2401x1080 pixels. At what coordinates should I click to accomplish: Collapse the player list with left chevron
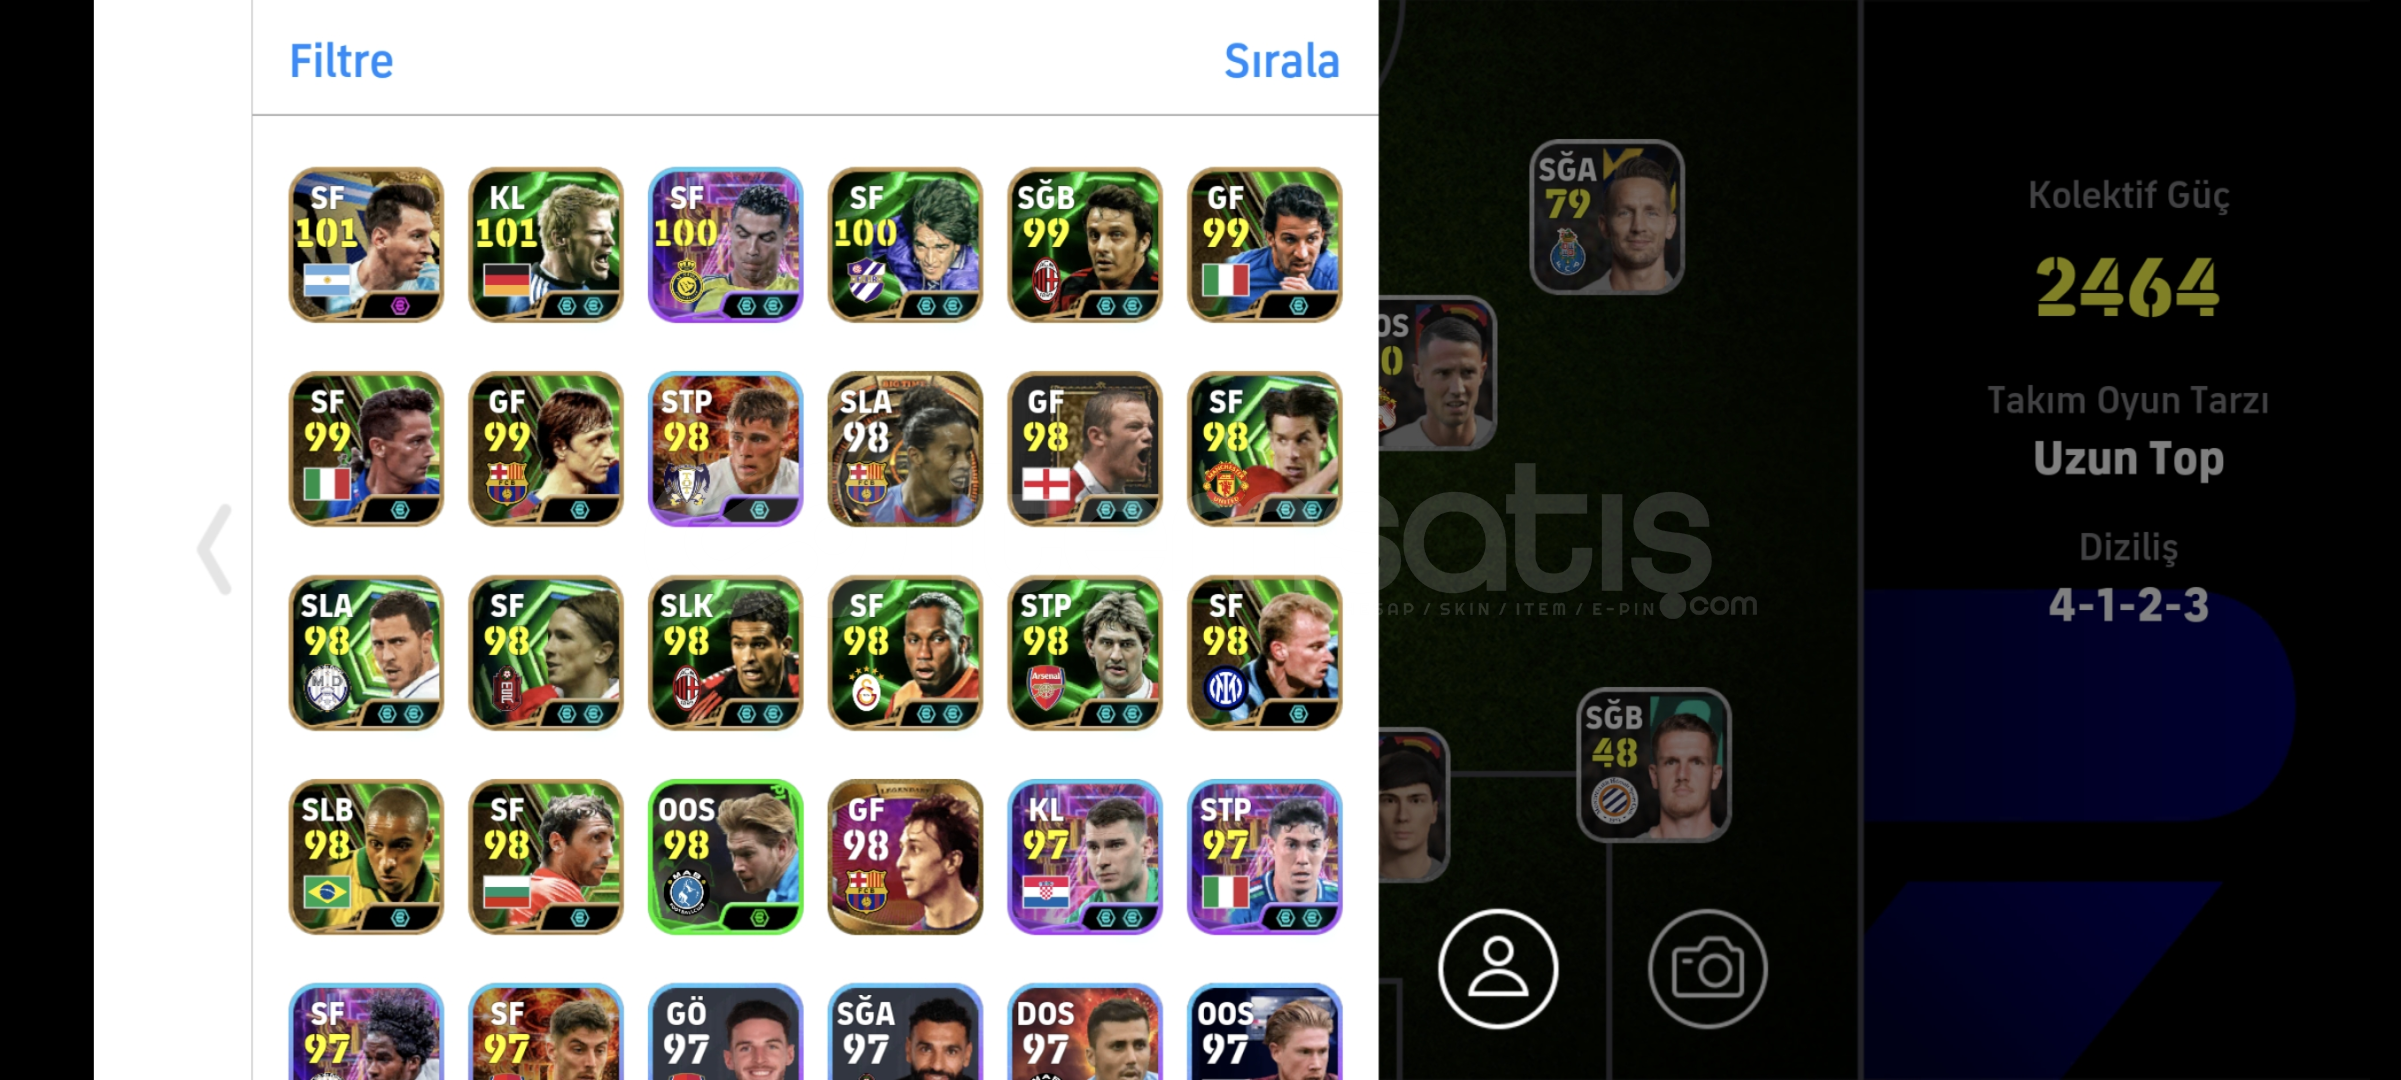pos(214,549)
